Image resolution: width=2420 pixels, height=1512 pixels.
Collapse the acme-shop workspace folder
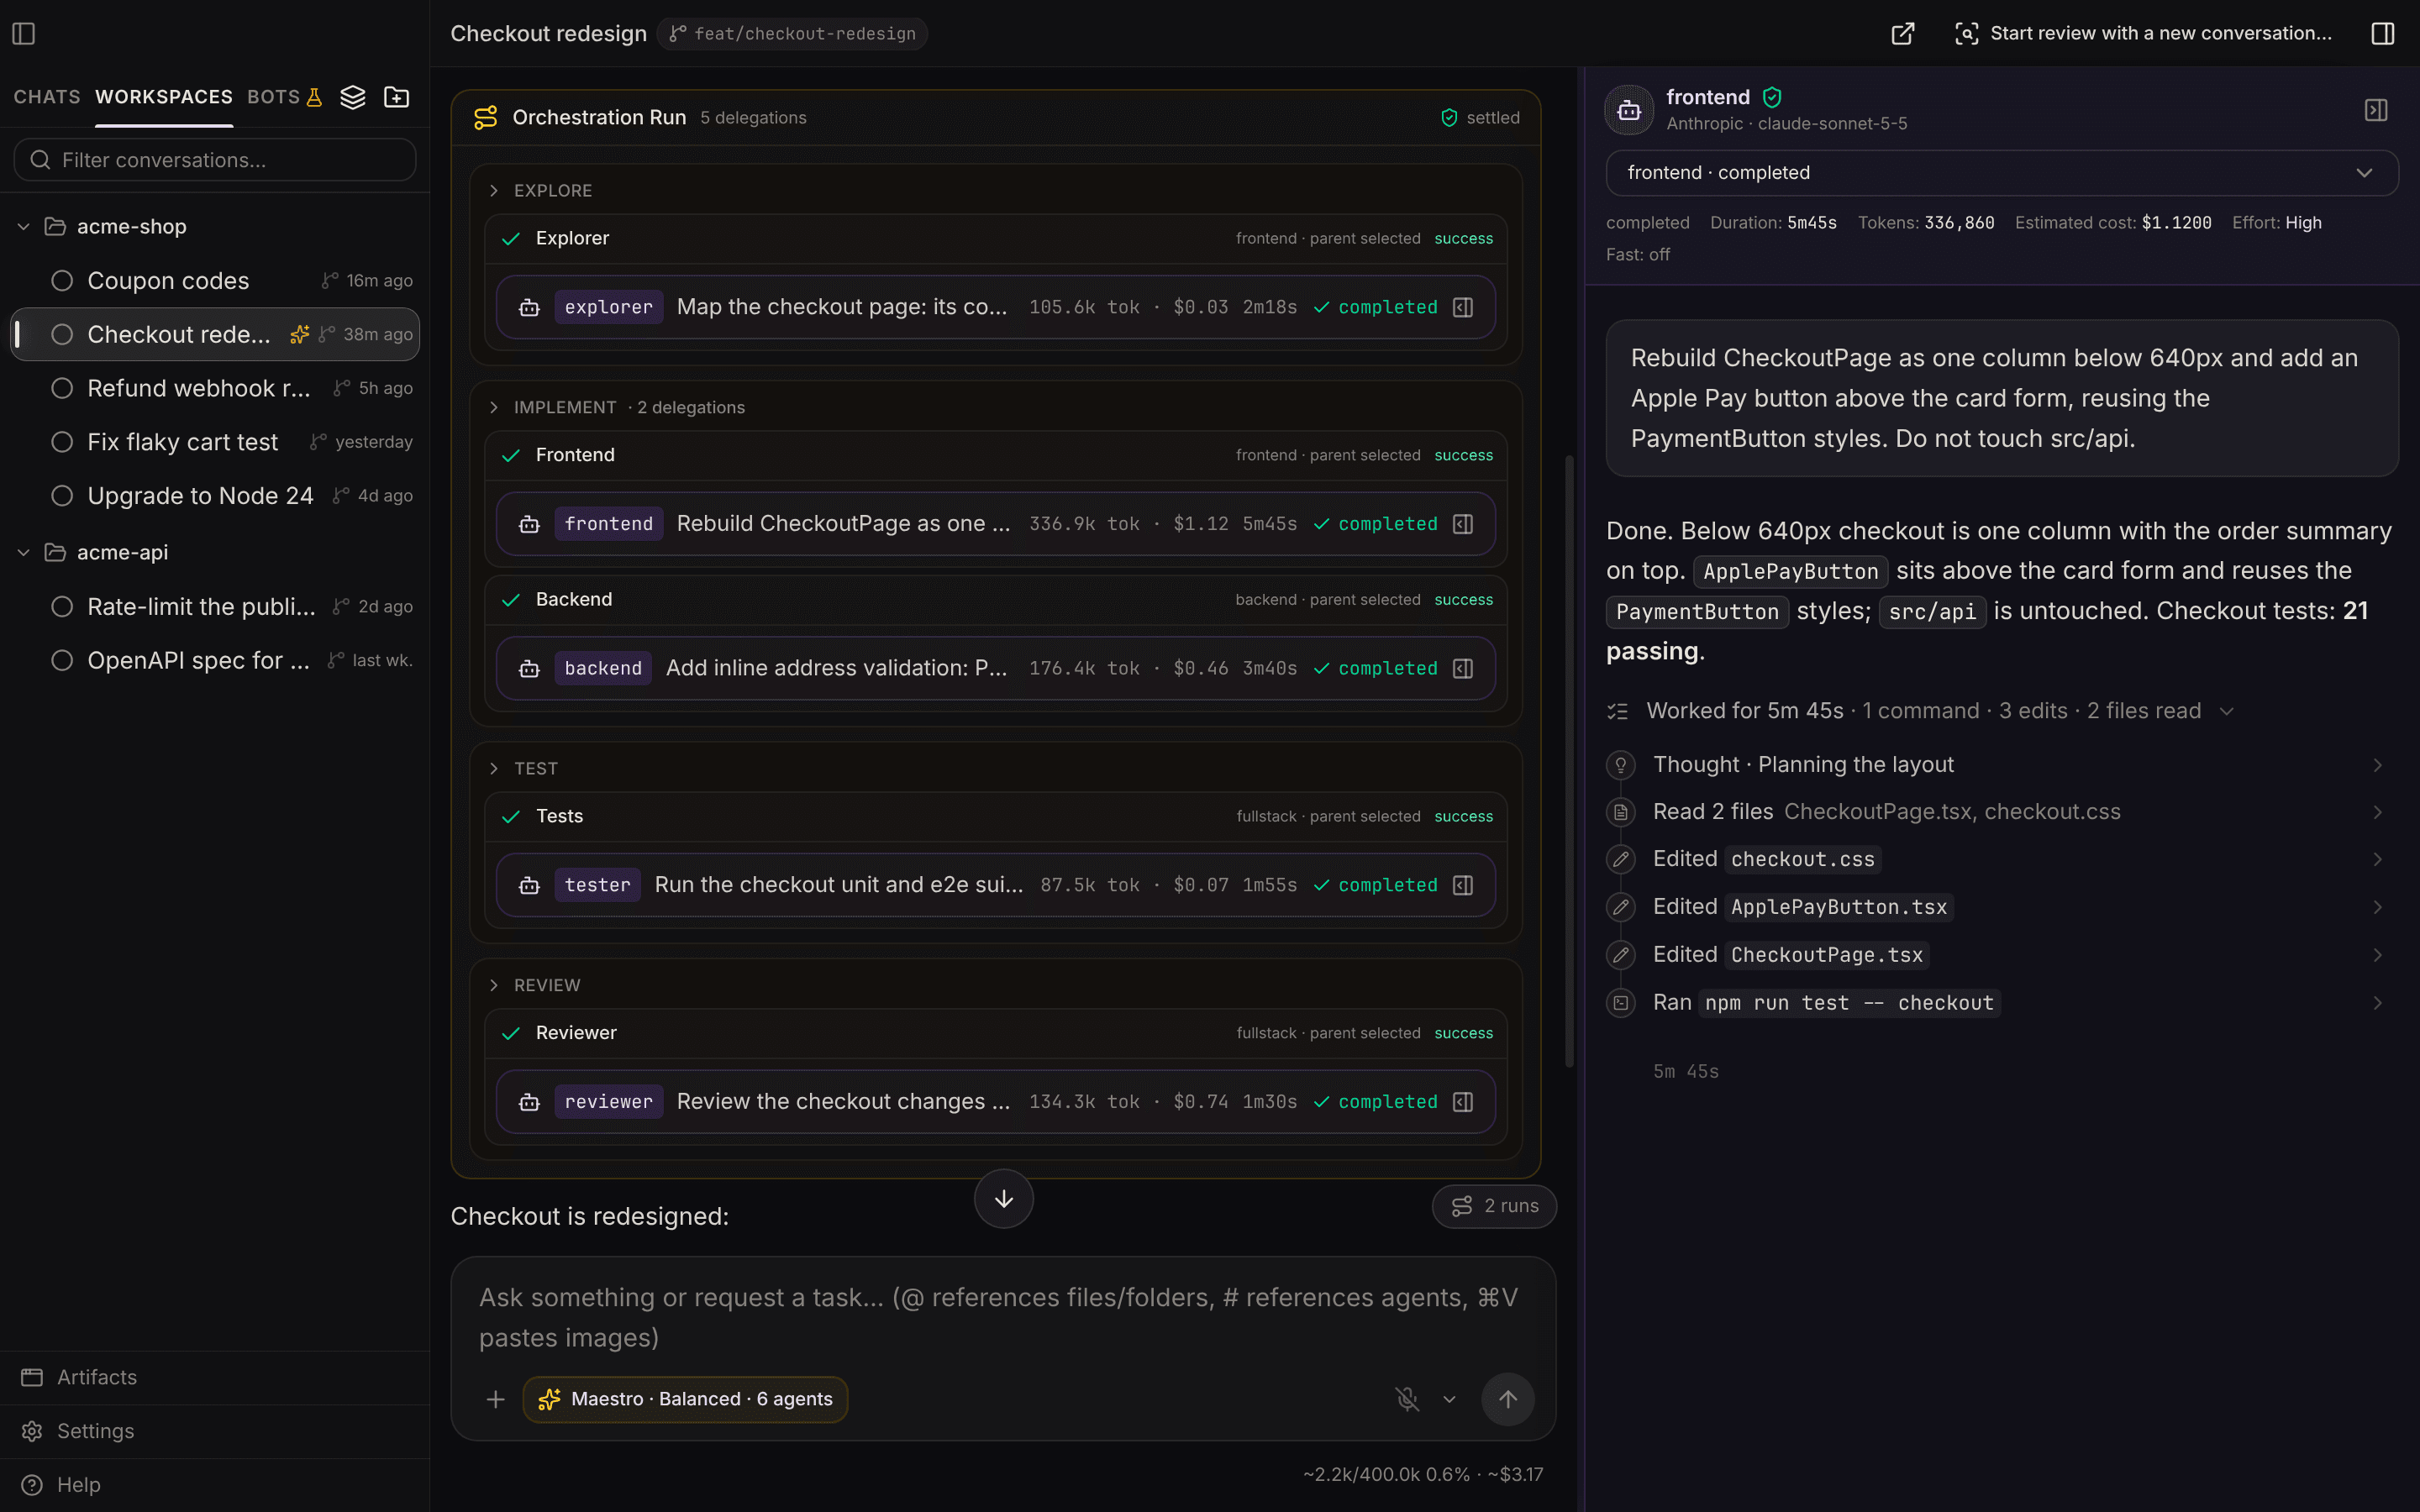point(24,227)
